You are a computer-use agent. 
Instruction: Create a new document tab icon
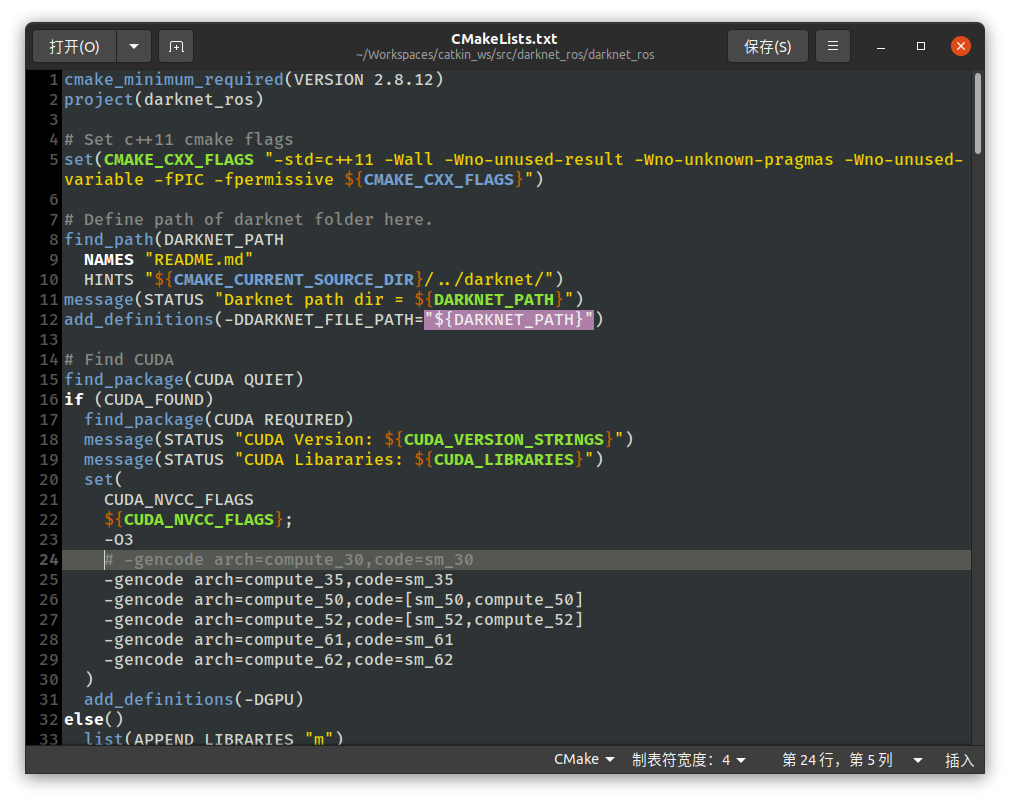coord(176,46)
